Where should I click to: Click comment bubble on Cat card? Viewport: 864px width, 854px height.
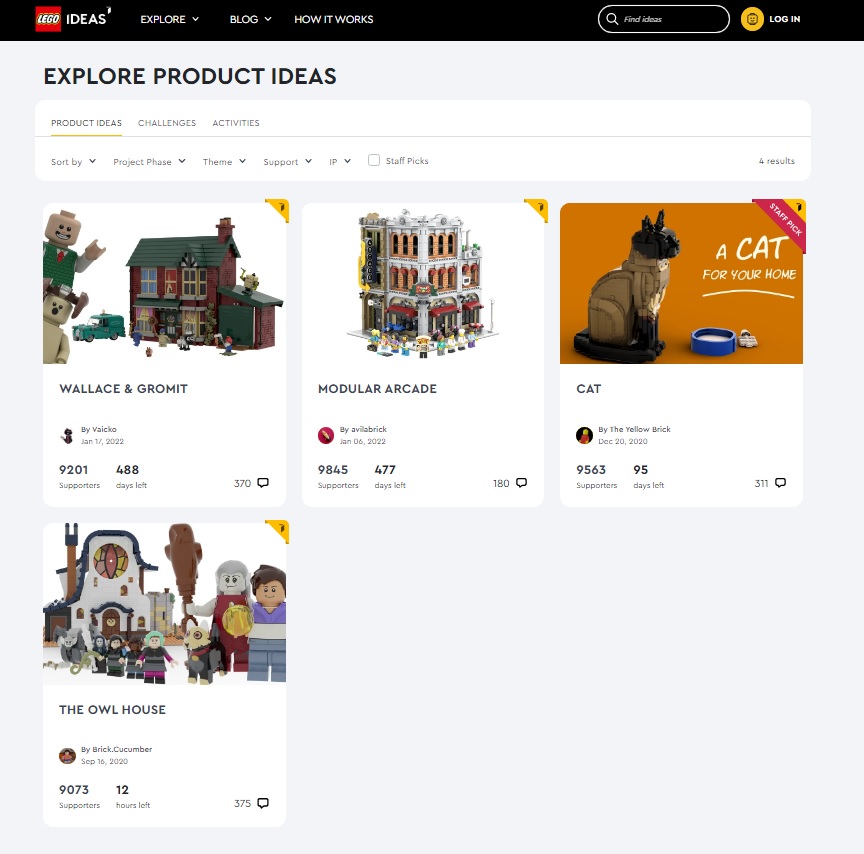tap(780, 483)
